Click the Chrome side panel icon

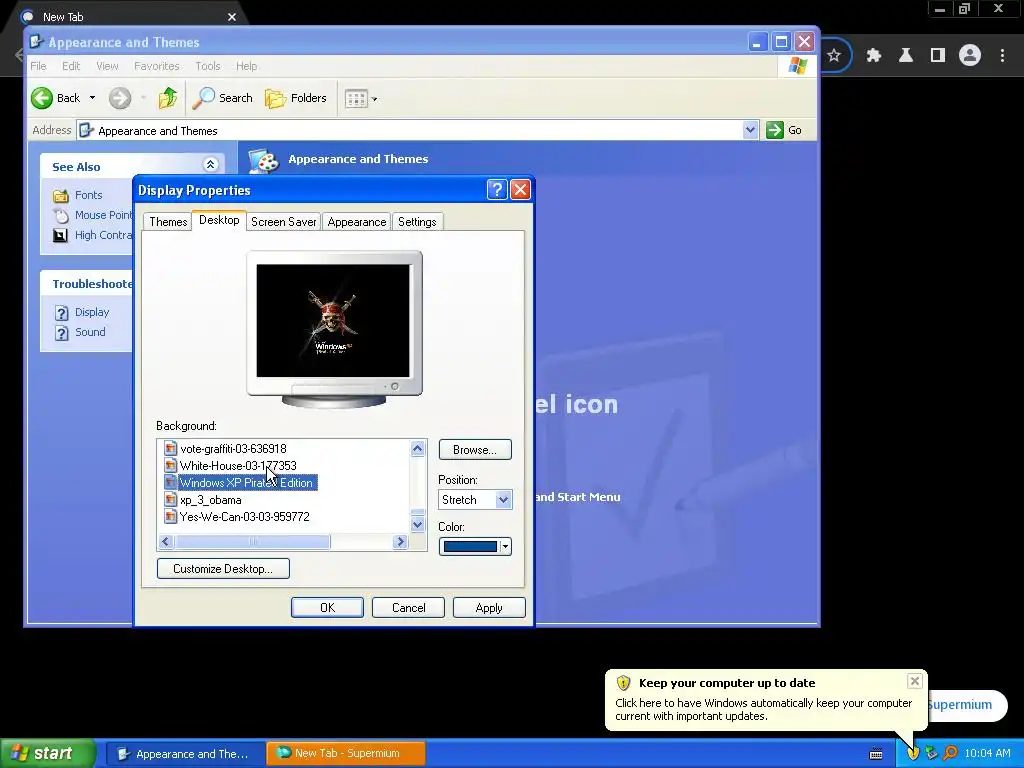938,56
